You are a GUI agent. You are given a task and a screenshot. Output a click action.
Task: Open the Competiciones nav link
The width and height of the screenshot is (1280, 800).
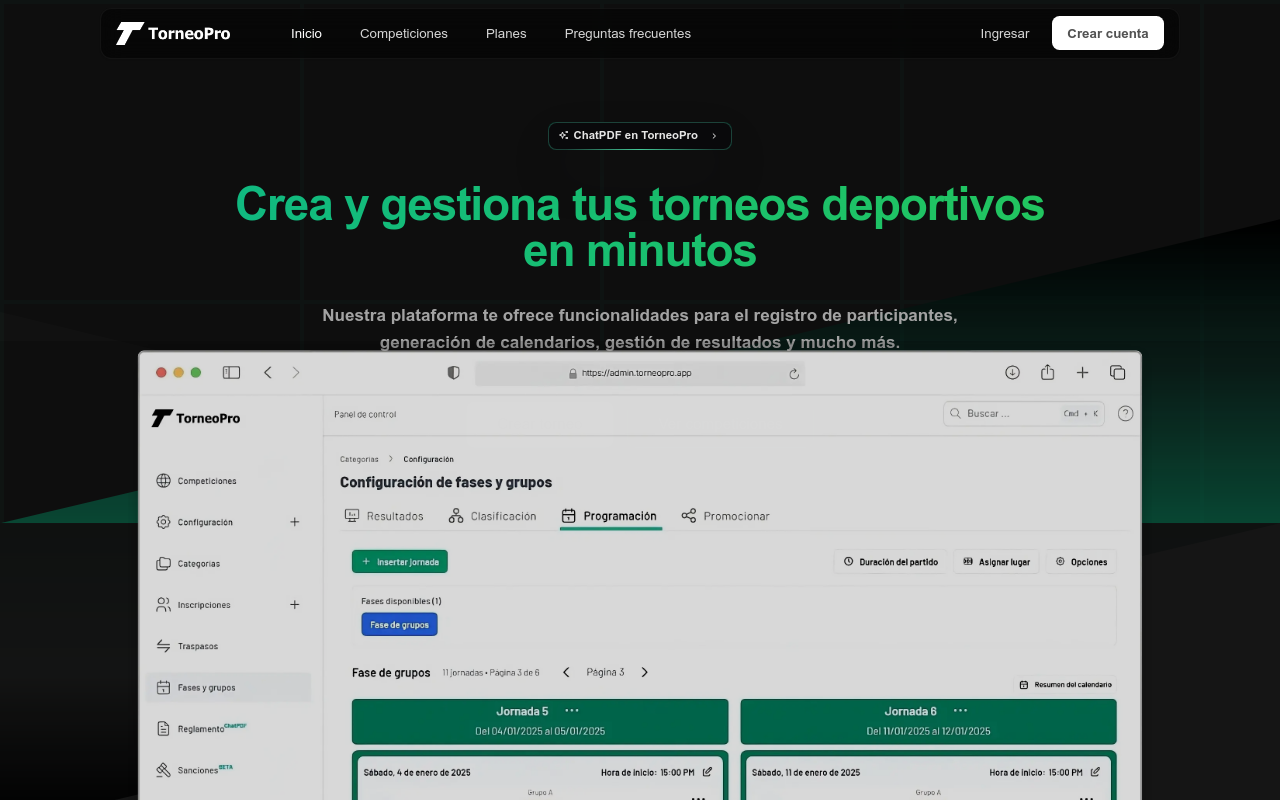click(404, 33)
